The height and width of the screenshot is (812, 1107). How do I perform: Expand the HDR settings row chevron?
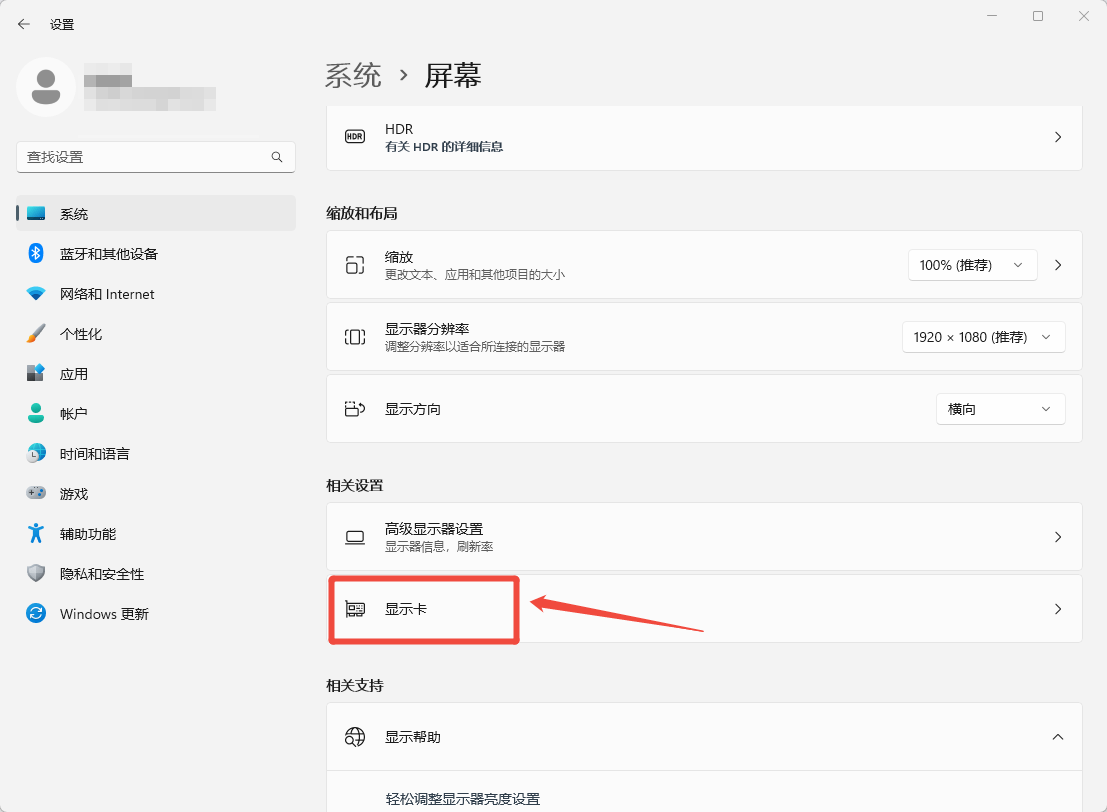tap(1058, 137)
